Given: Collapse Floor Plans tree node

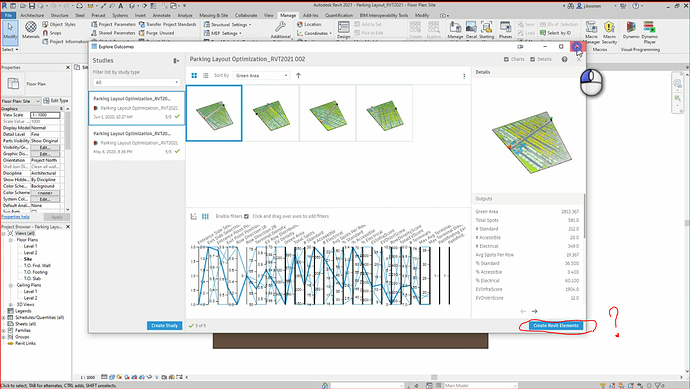Looking at the screenshot, I should (x=11, y=240).
